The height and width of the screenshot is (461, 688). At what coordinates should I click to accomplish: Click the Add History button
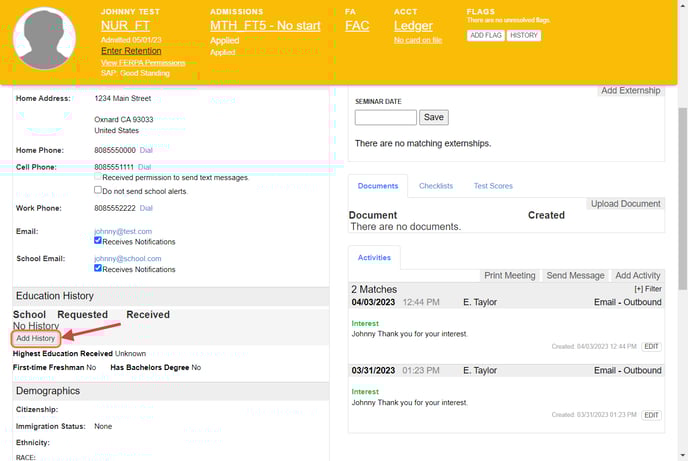tap(36, 338)
